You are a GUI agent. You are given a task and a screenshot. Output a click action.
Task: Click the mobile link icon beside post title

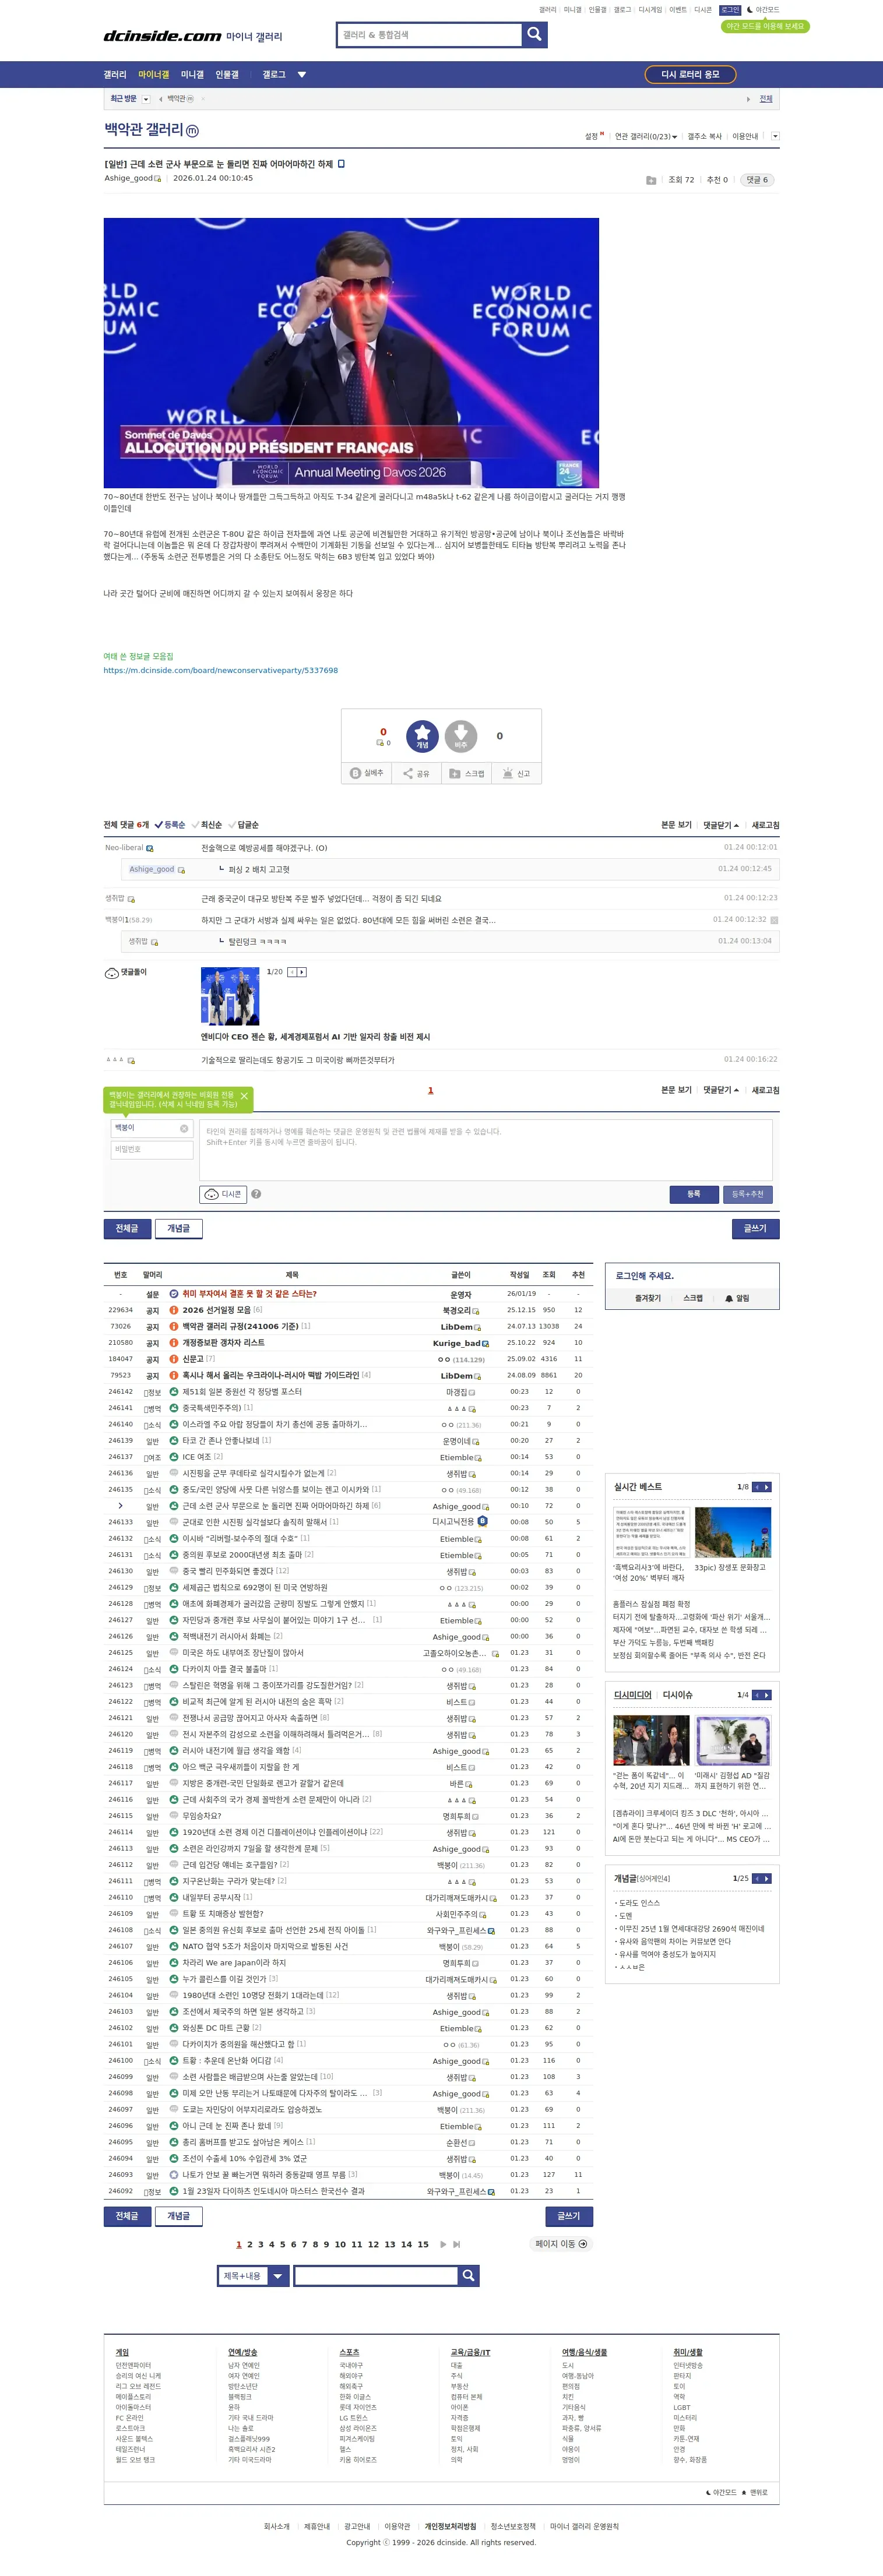pyautogui.click(x=341, y=164)
